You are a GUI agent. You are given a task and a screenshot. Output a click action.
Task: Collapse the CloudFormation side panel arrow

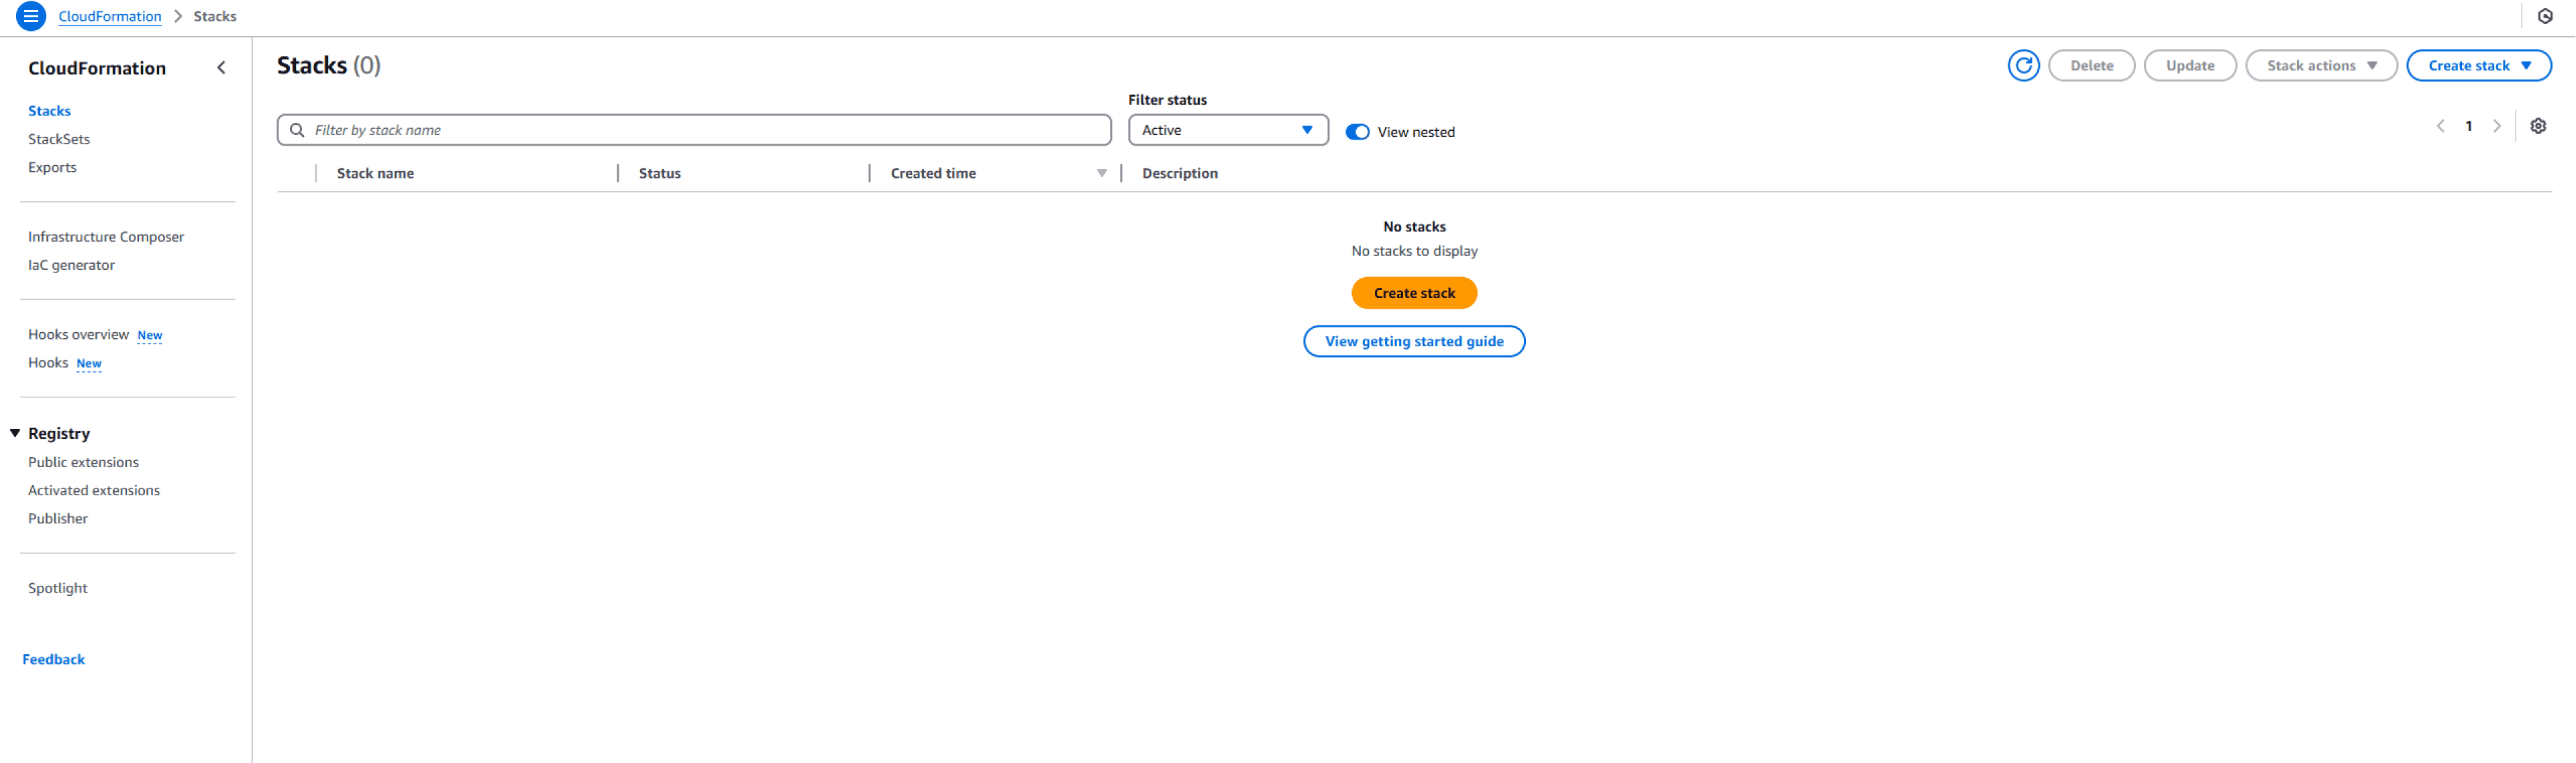(x=221, y=68)
